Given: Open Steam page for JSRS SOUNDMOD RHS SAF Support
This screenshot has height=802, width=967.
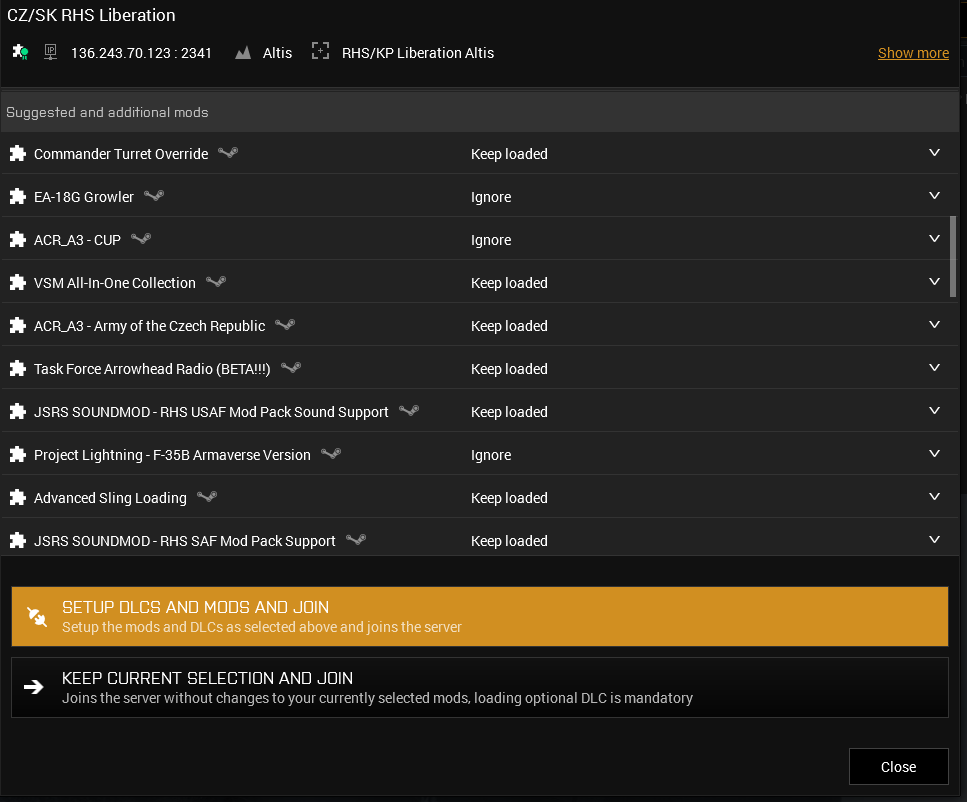Looking at the screenshot, I should pyautogui.click(x=355, y=540).
